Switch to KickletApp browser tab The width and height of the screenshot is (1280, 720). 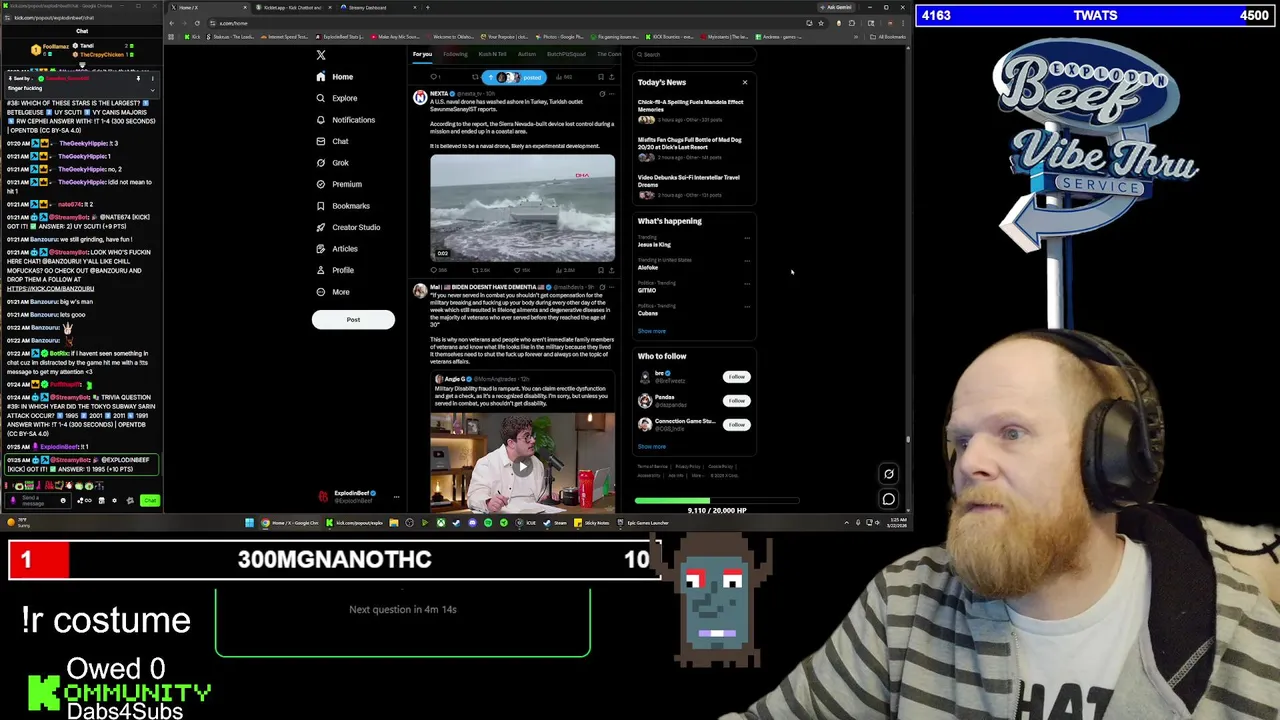[293, 8]
